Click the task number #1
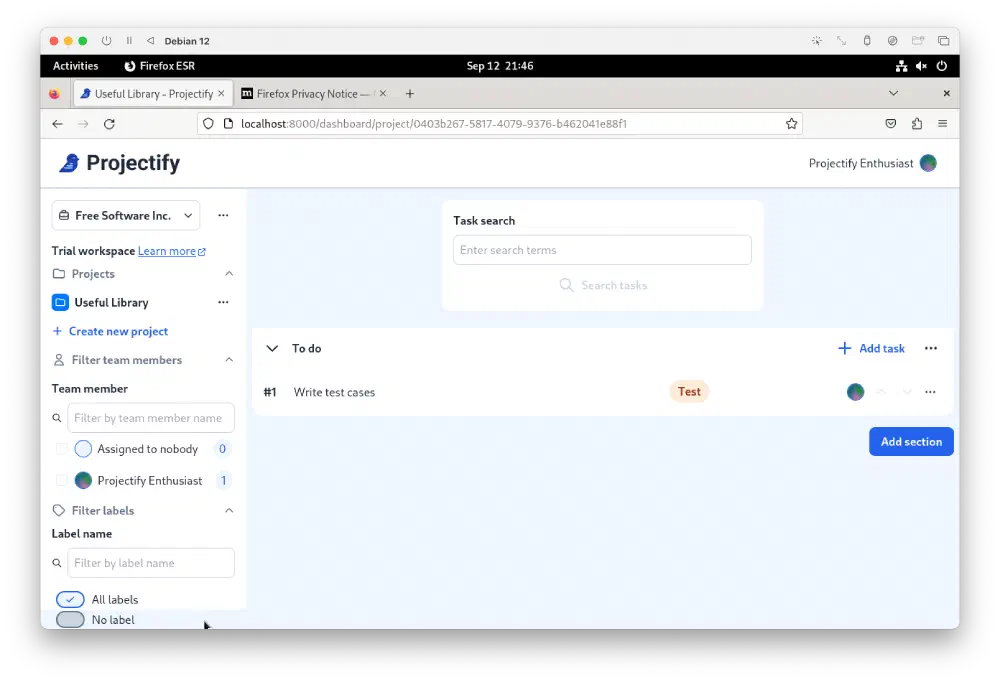The width and height of the screenshot is (1000, 682). 270,392
